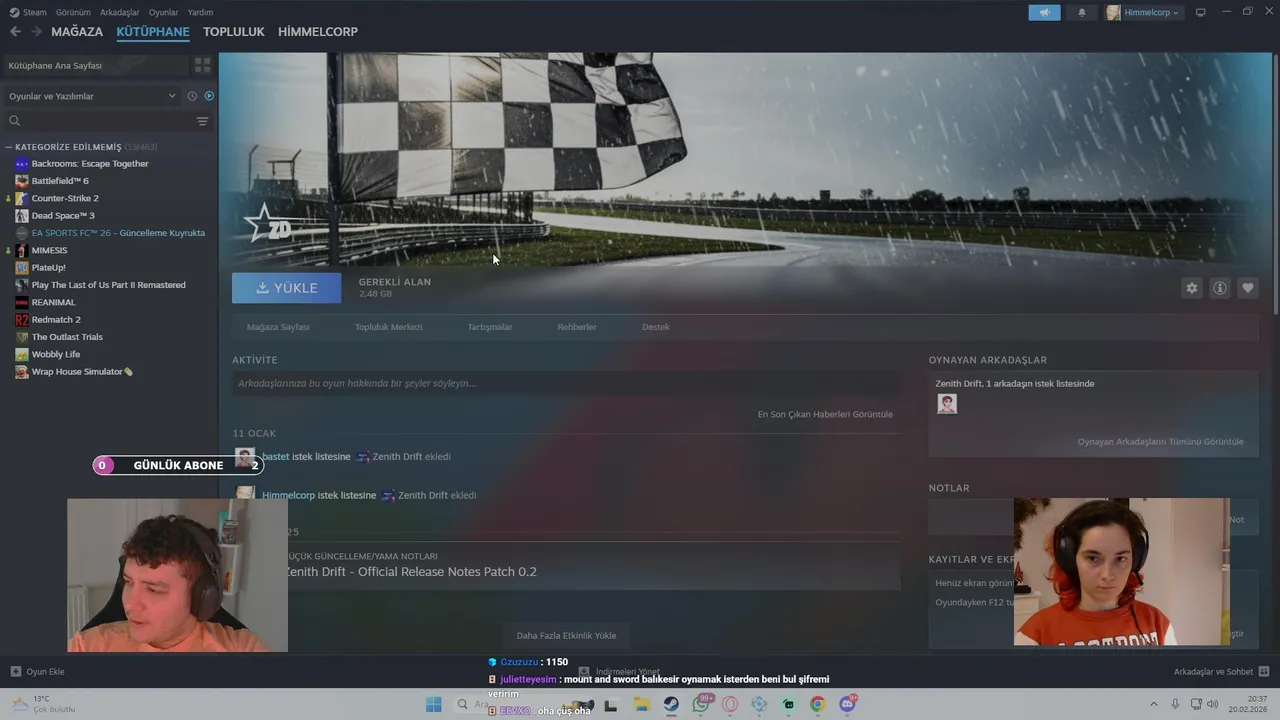Open the taskbar weather widget
Screen dimensions: 1280x720
tap(43, 704)
